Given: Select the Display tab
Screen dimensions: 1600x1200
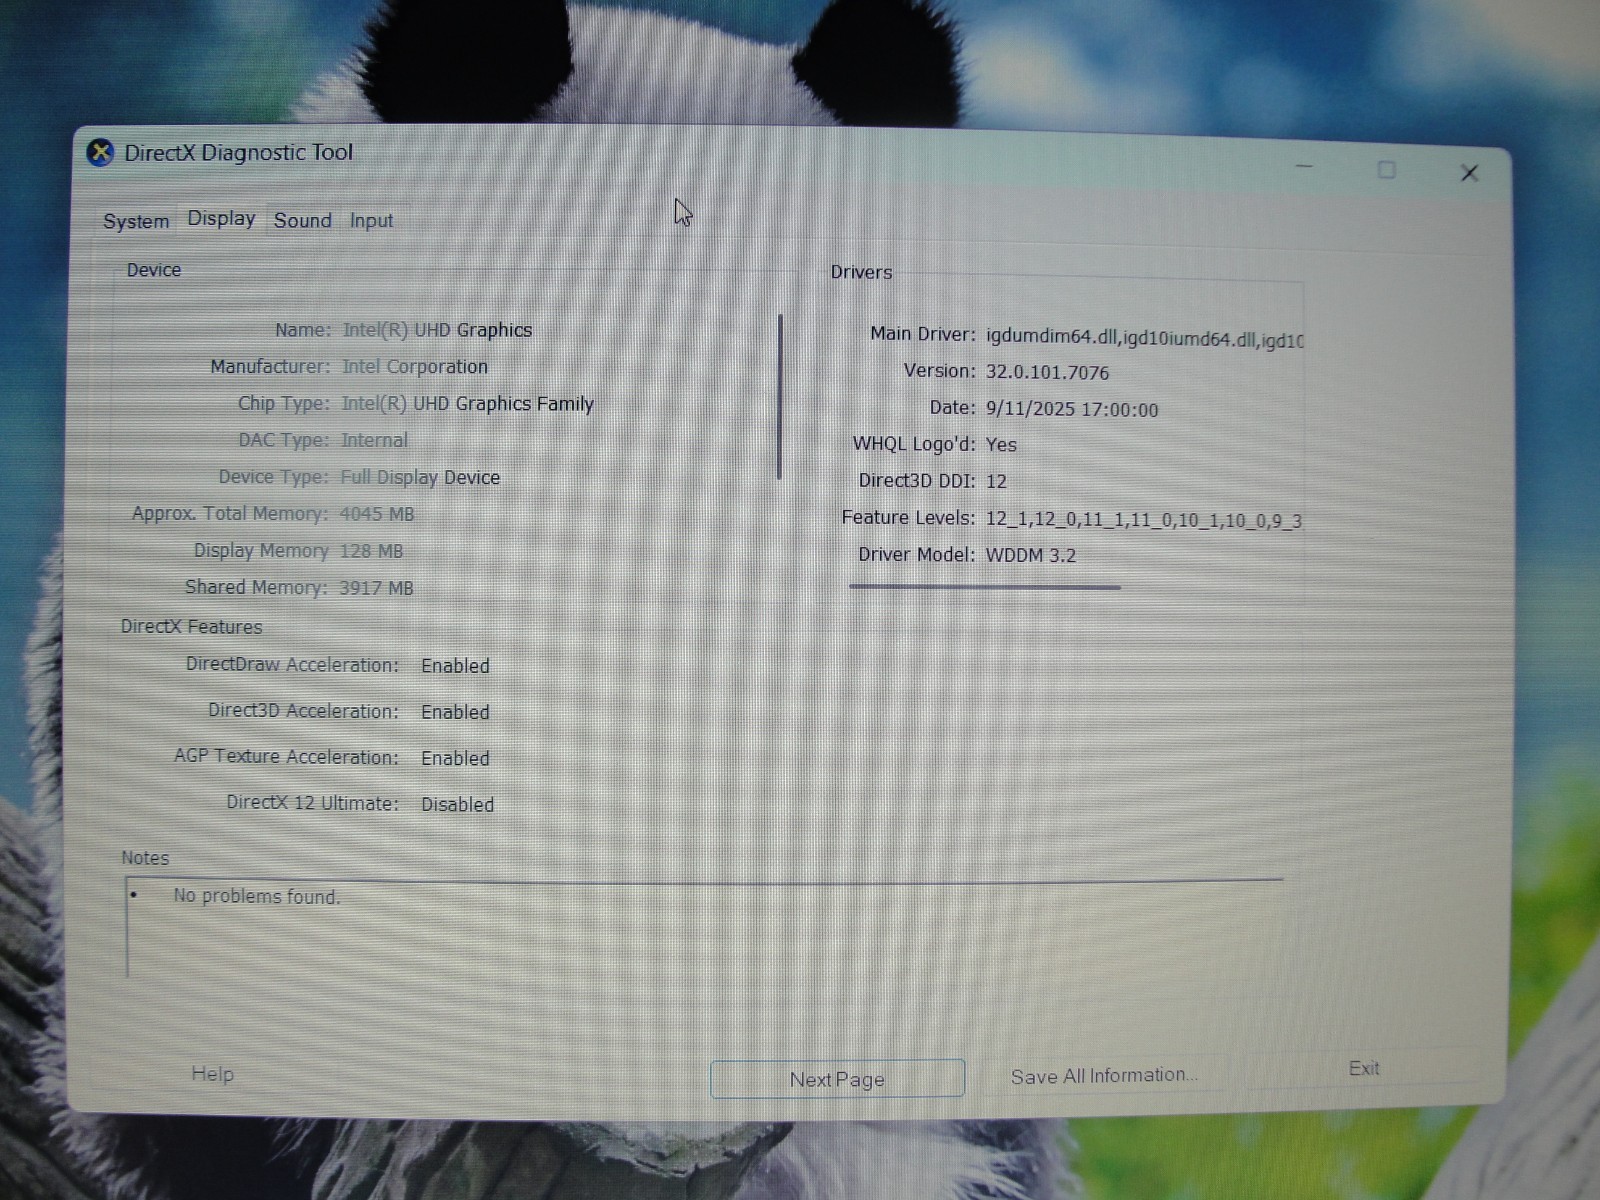Looking at the screenshot, I should [x=221, y=219].
